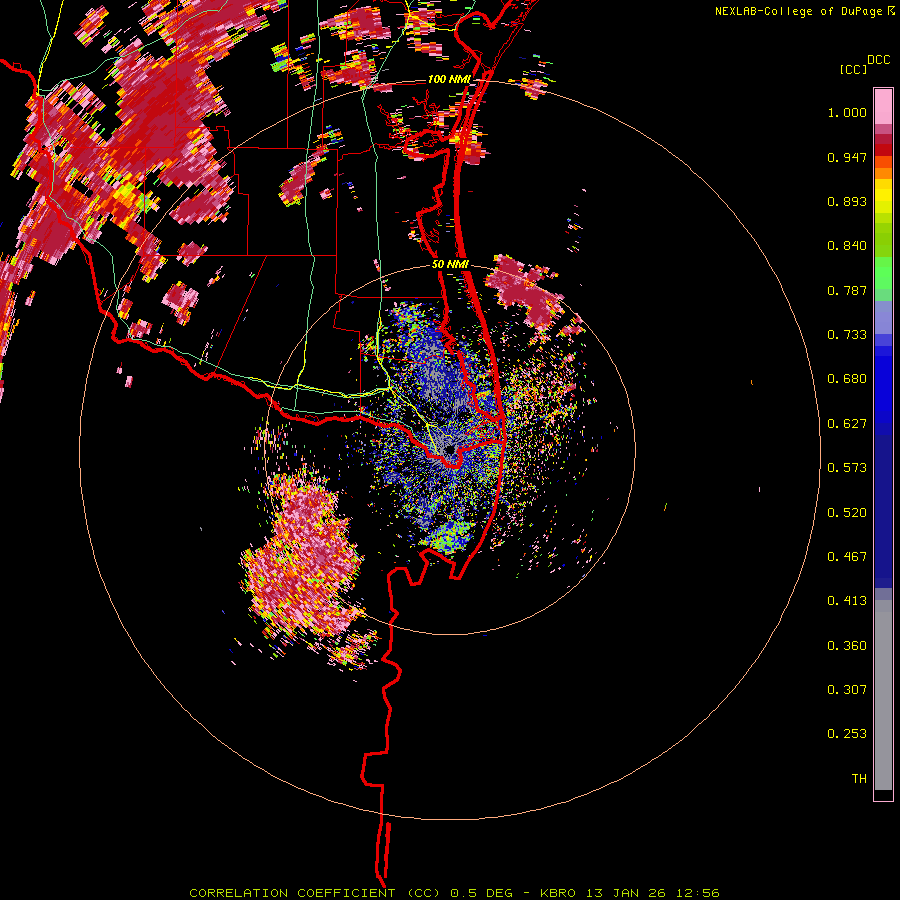Select the 0.360 legend value
This screenshot has height=900, width=900.
point(847,646)
